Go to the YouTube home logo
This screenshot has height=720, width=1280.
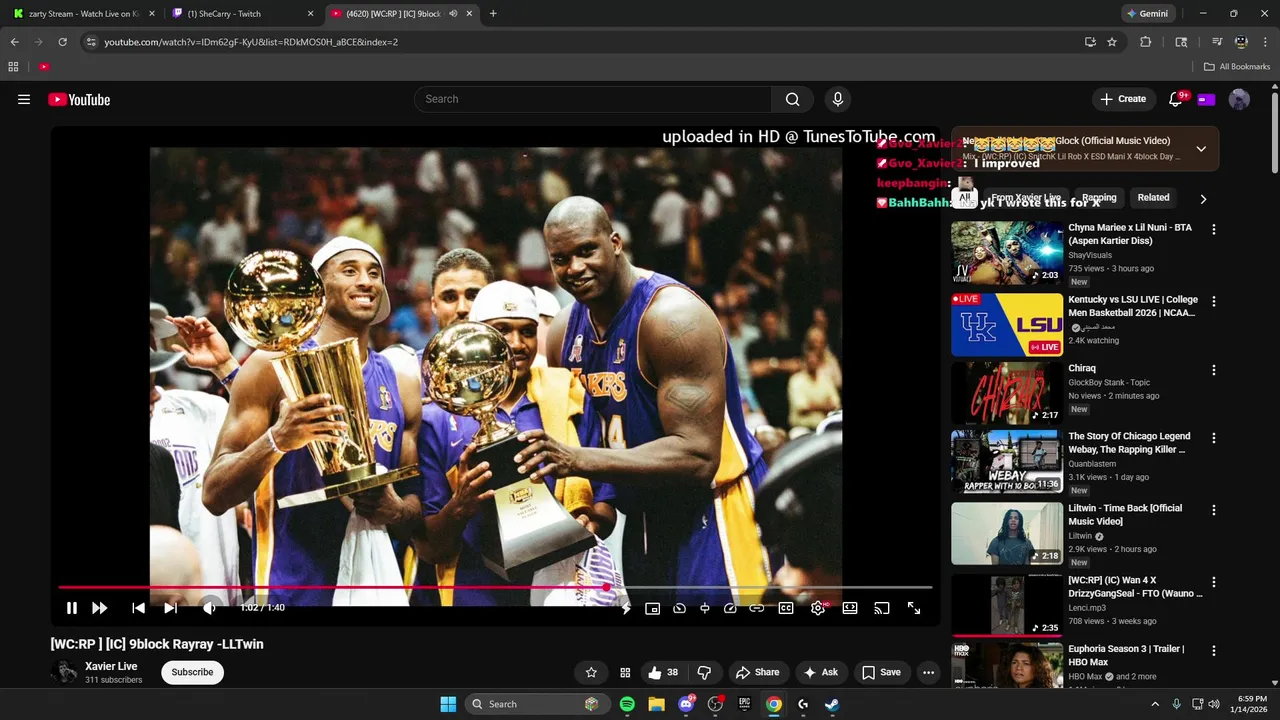(x=79, y=99)
